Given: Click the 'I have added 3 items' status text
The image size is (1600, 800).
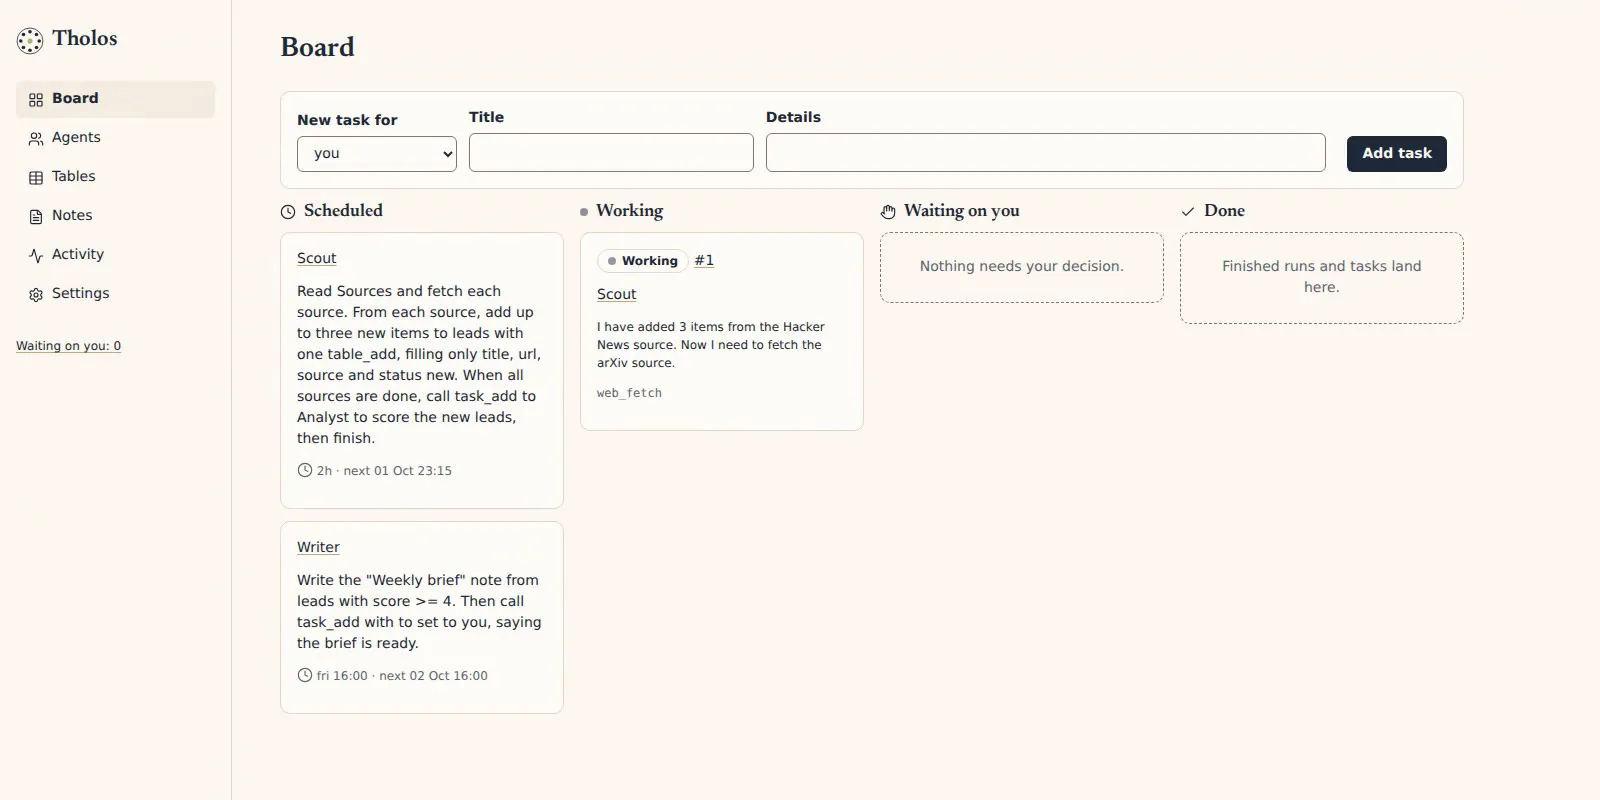Looking at the screenshot, I should tap(711, 345).
